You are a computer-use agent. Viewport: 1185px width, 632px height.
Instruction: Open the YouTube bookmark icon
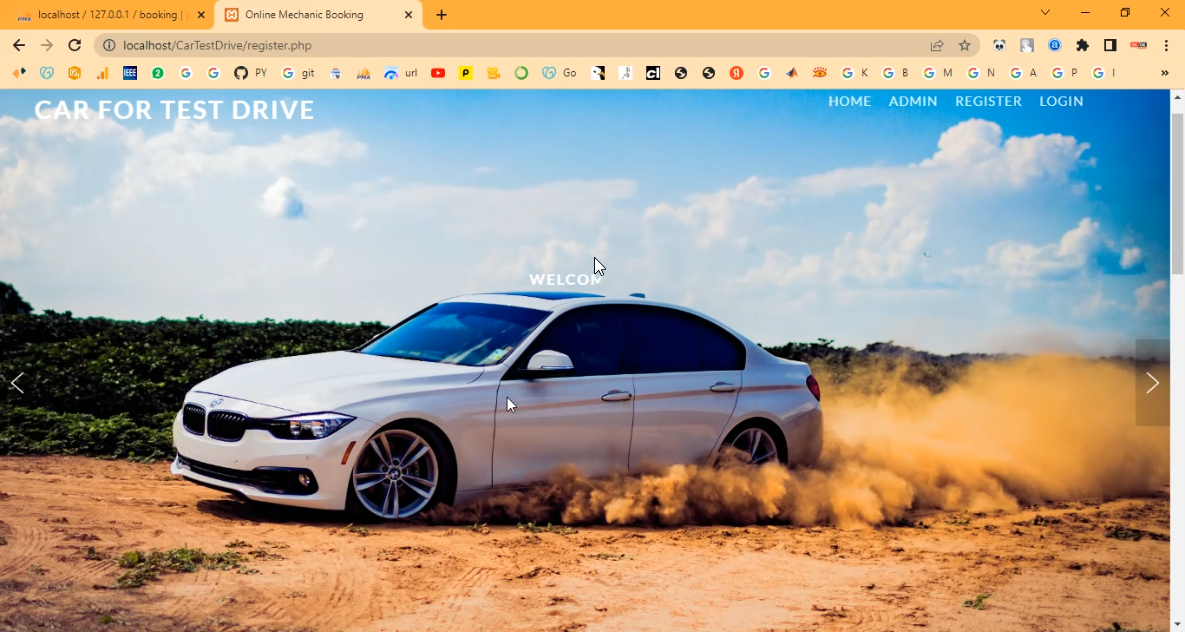[438, 73]
